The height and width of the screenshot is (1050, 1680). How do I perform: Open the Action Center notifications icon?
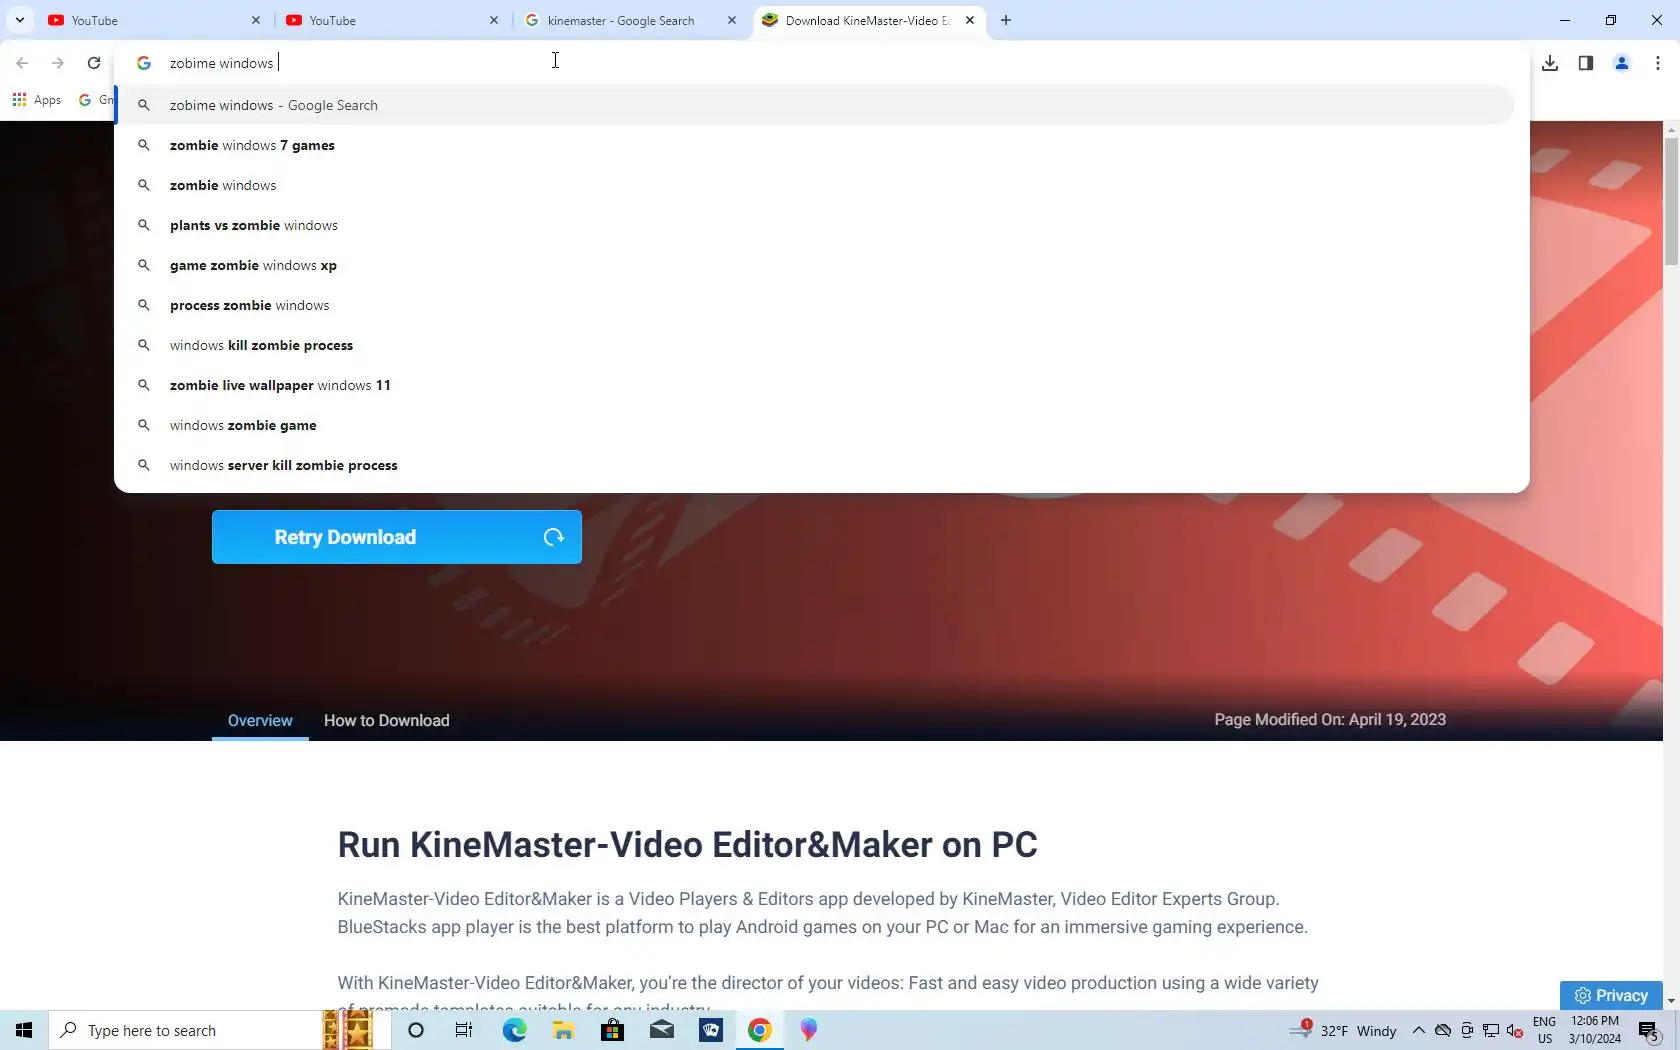click(1649, 1030)
